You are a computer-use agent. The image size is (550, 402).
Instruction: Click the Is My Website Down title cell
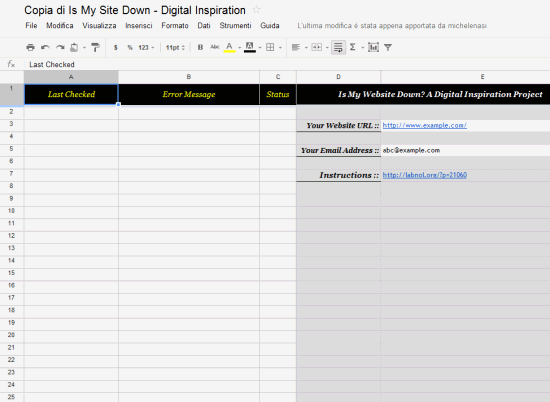pos(423,94)
